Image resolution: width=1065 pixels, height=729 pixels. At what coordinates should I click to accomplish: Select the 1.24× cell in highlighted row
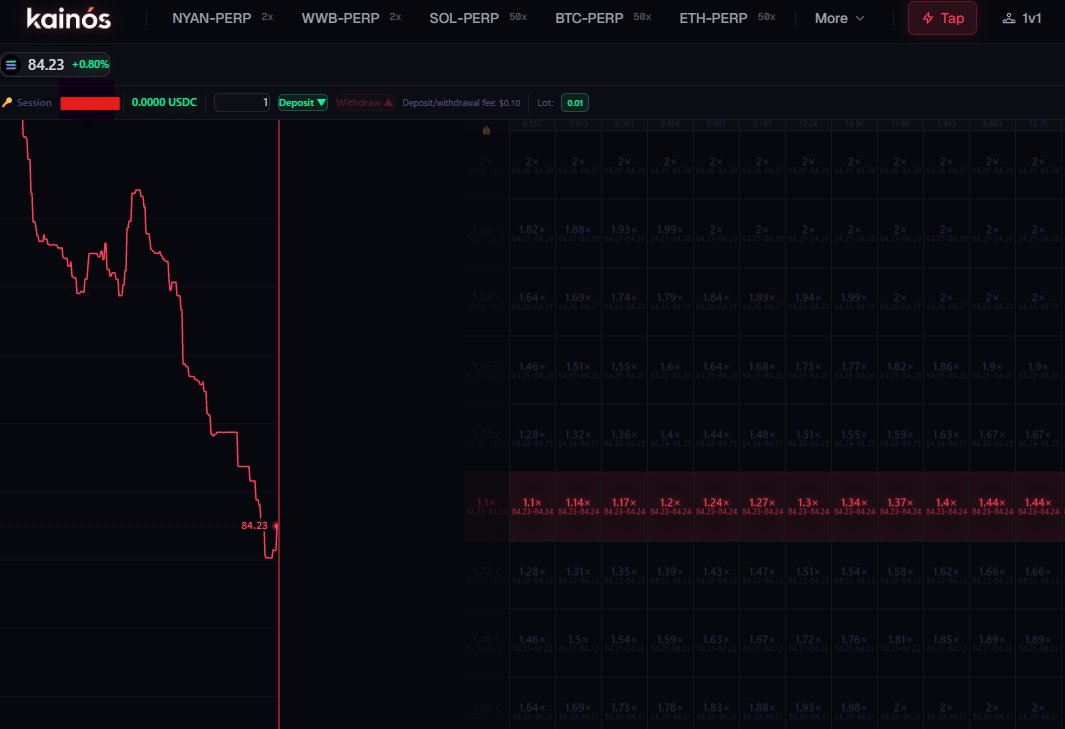717,506
